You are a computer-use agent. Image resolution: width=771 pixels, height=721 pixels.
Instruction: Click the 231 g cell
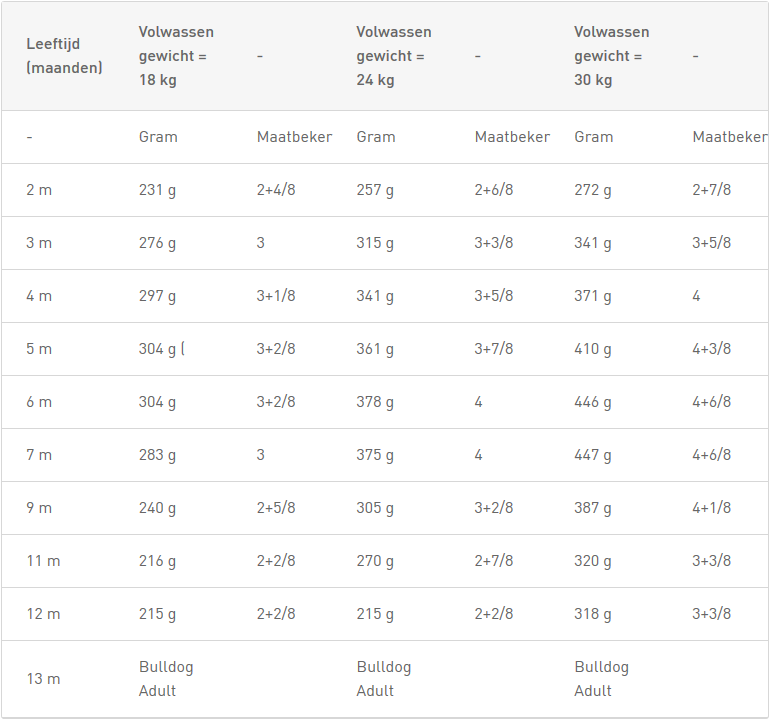pyautogui.click(x=157, y=190)
